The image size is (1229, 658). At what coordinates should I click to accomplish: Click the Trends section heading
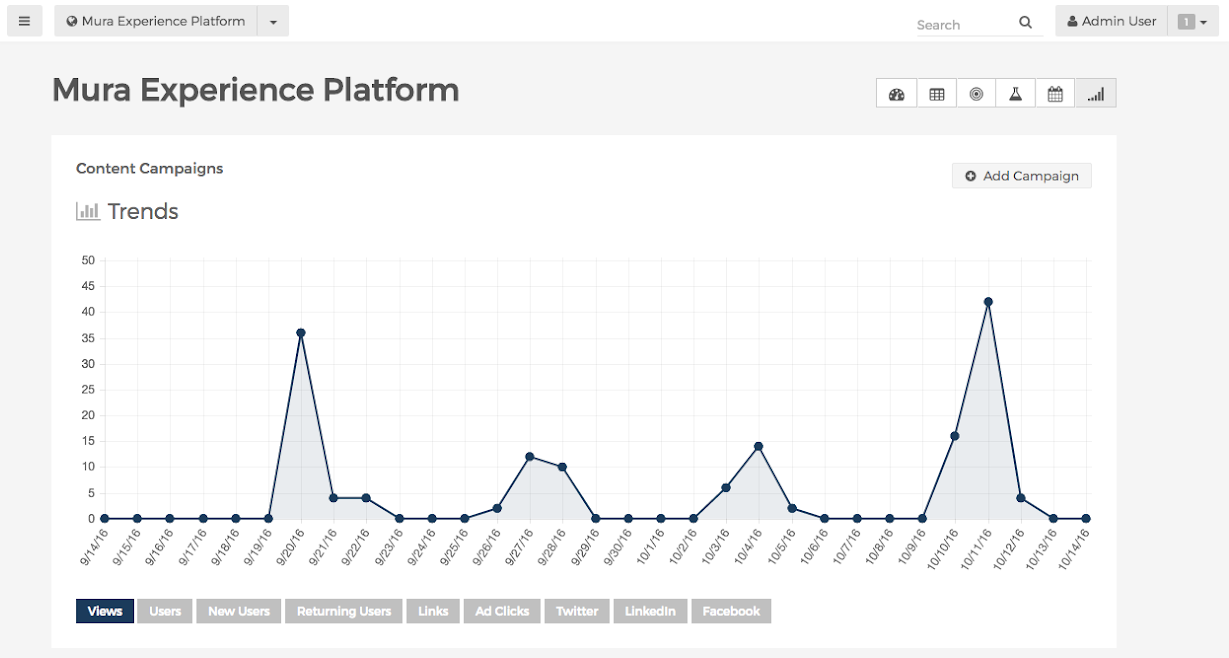point(143,211)
